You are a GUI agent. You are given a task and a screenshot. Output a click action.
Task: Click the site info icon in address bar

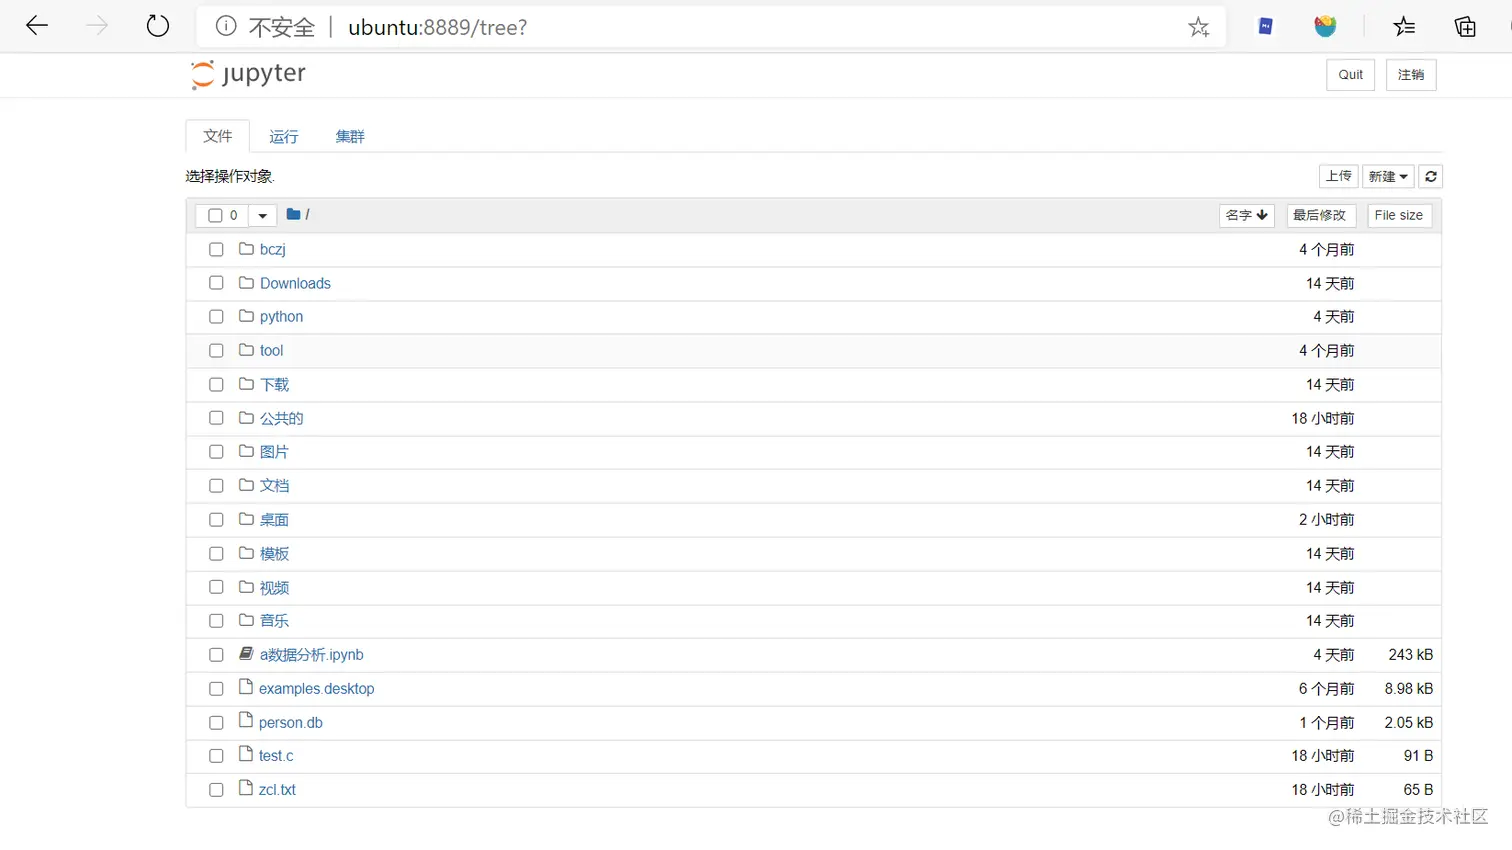pyautogui.click(x=226, y=27)
